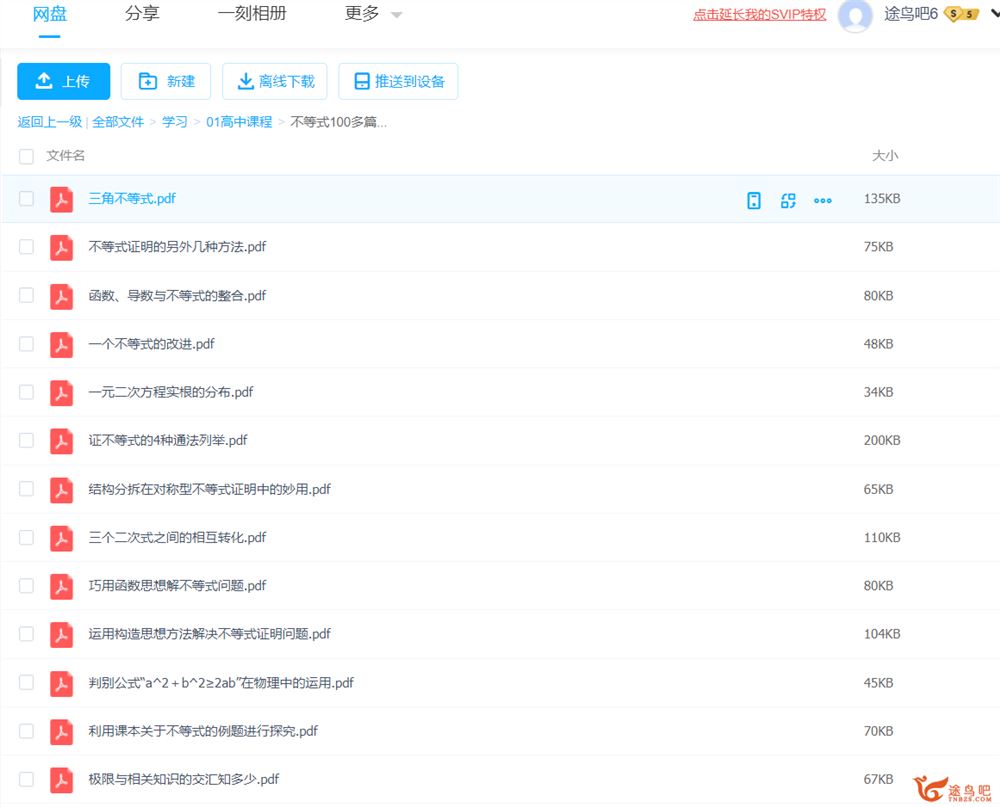The height and width of the screenshot is (807, 1000).
Task: Click the 点击延长我的SVIP特权 link
Action: [x=760, y=15]
